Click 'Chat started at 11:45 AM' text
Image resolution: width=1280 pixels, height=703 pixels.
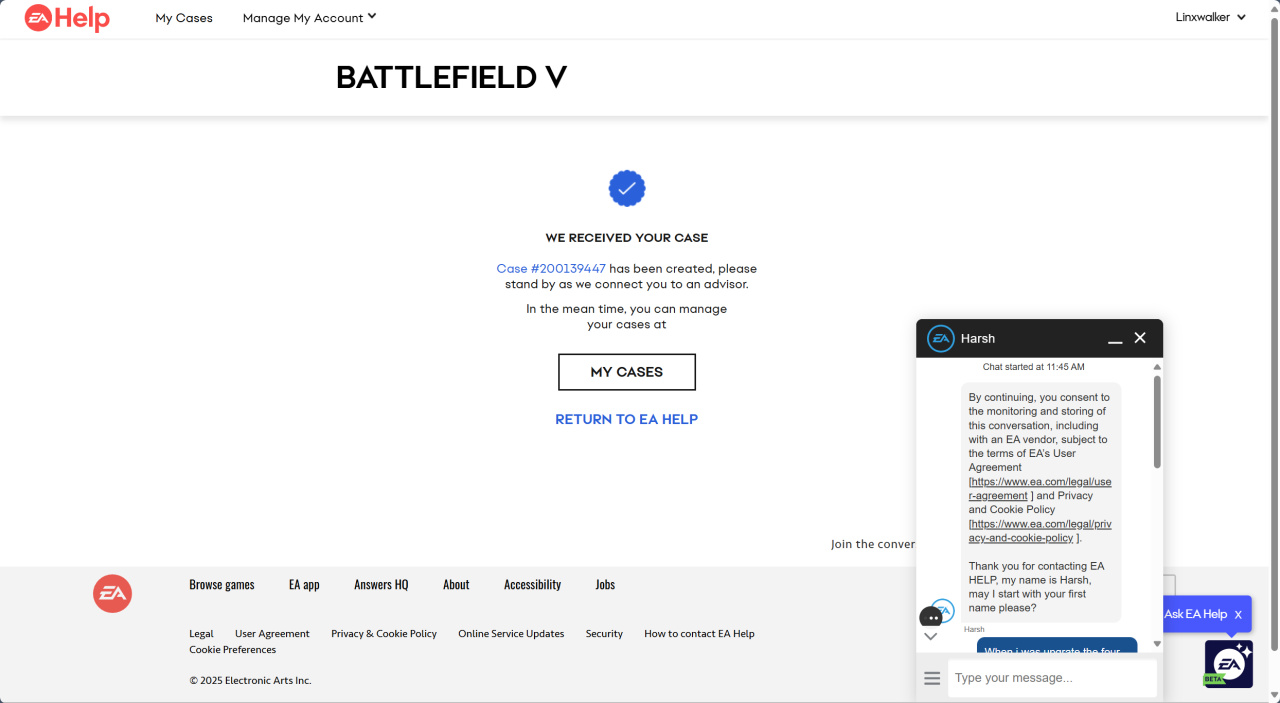point(1034,367)
